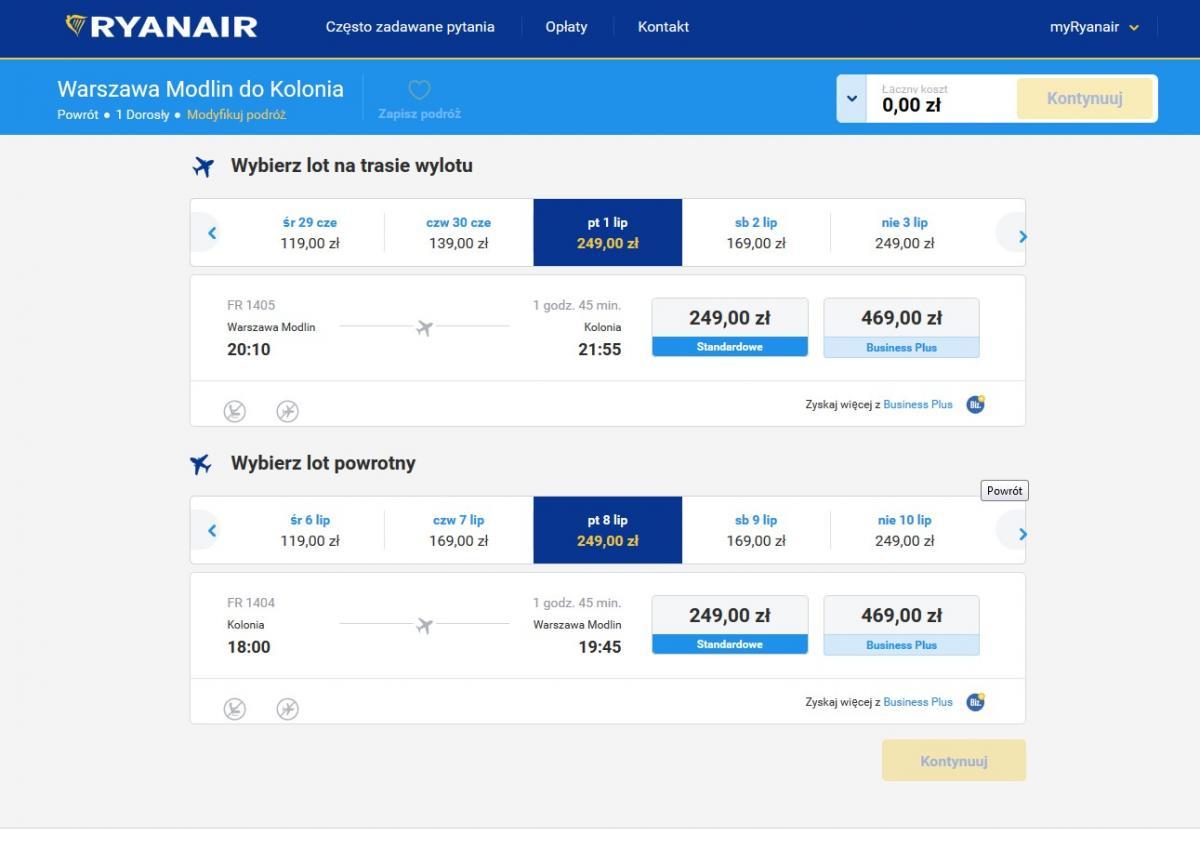Click the Ryanair harp logo
1200x849 pixels.
tap(75, 26)
